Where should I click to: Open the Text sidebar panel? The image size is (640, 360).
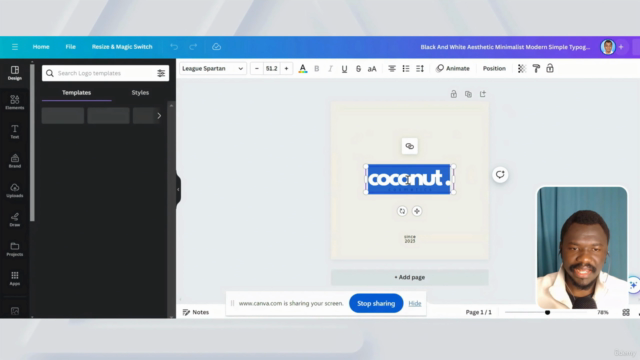(x=15, y=131)
